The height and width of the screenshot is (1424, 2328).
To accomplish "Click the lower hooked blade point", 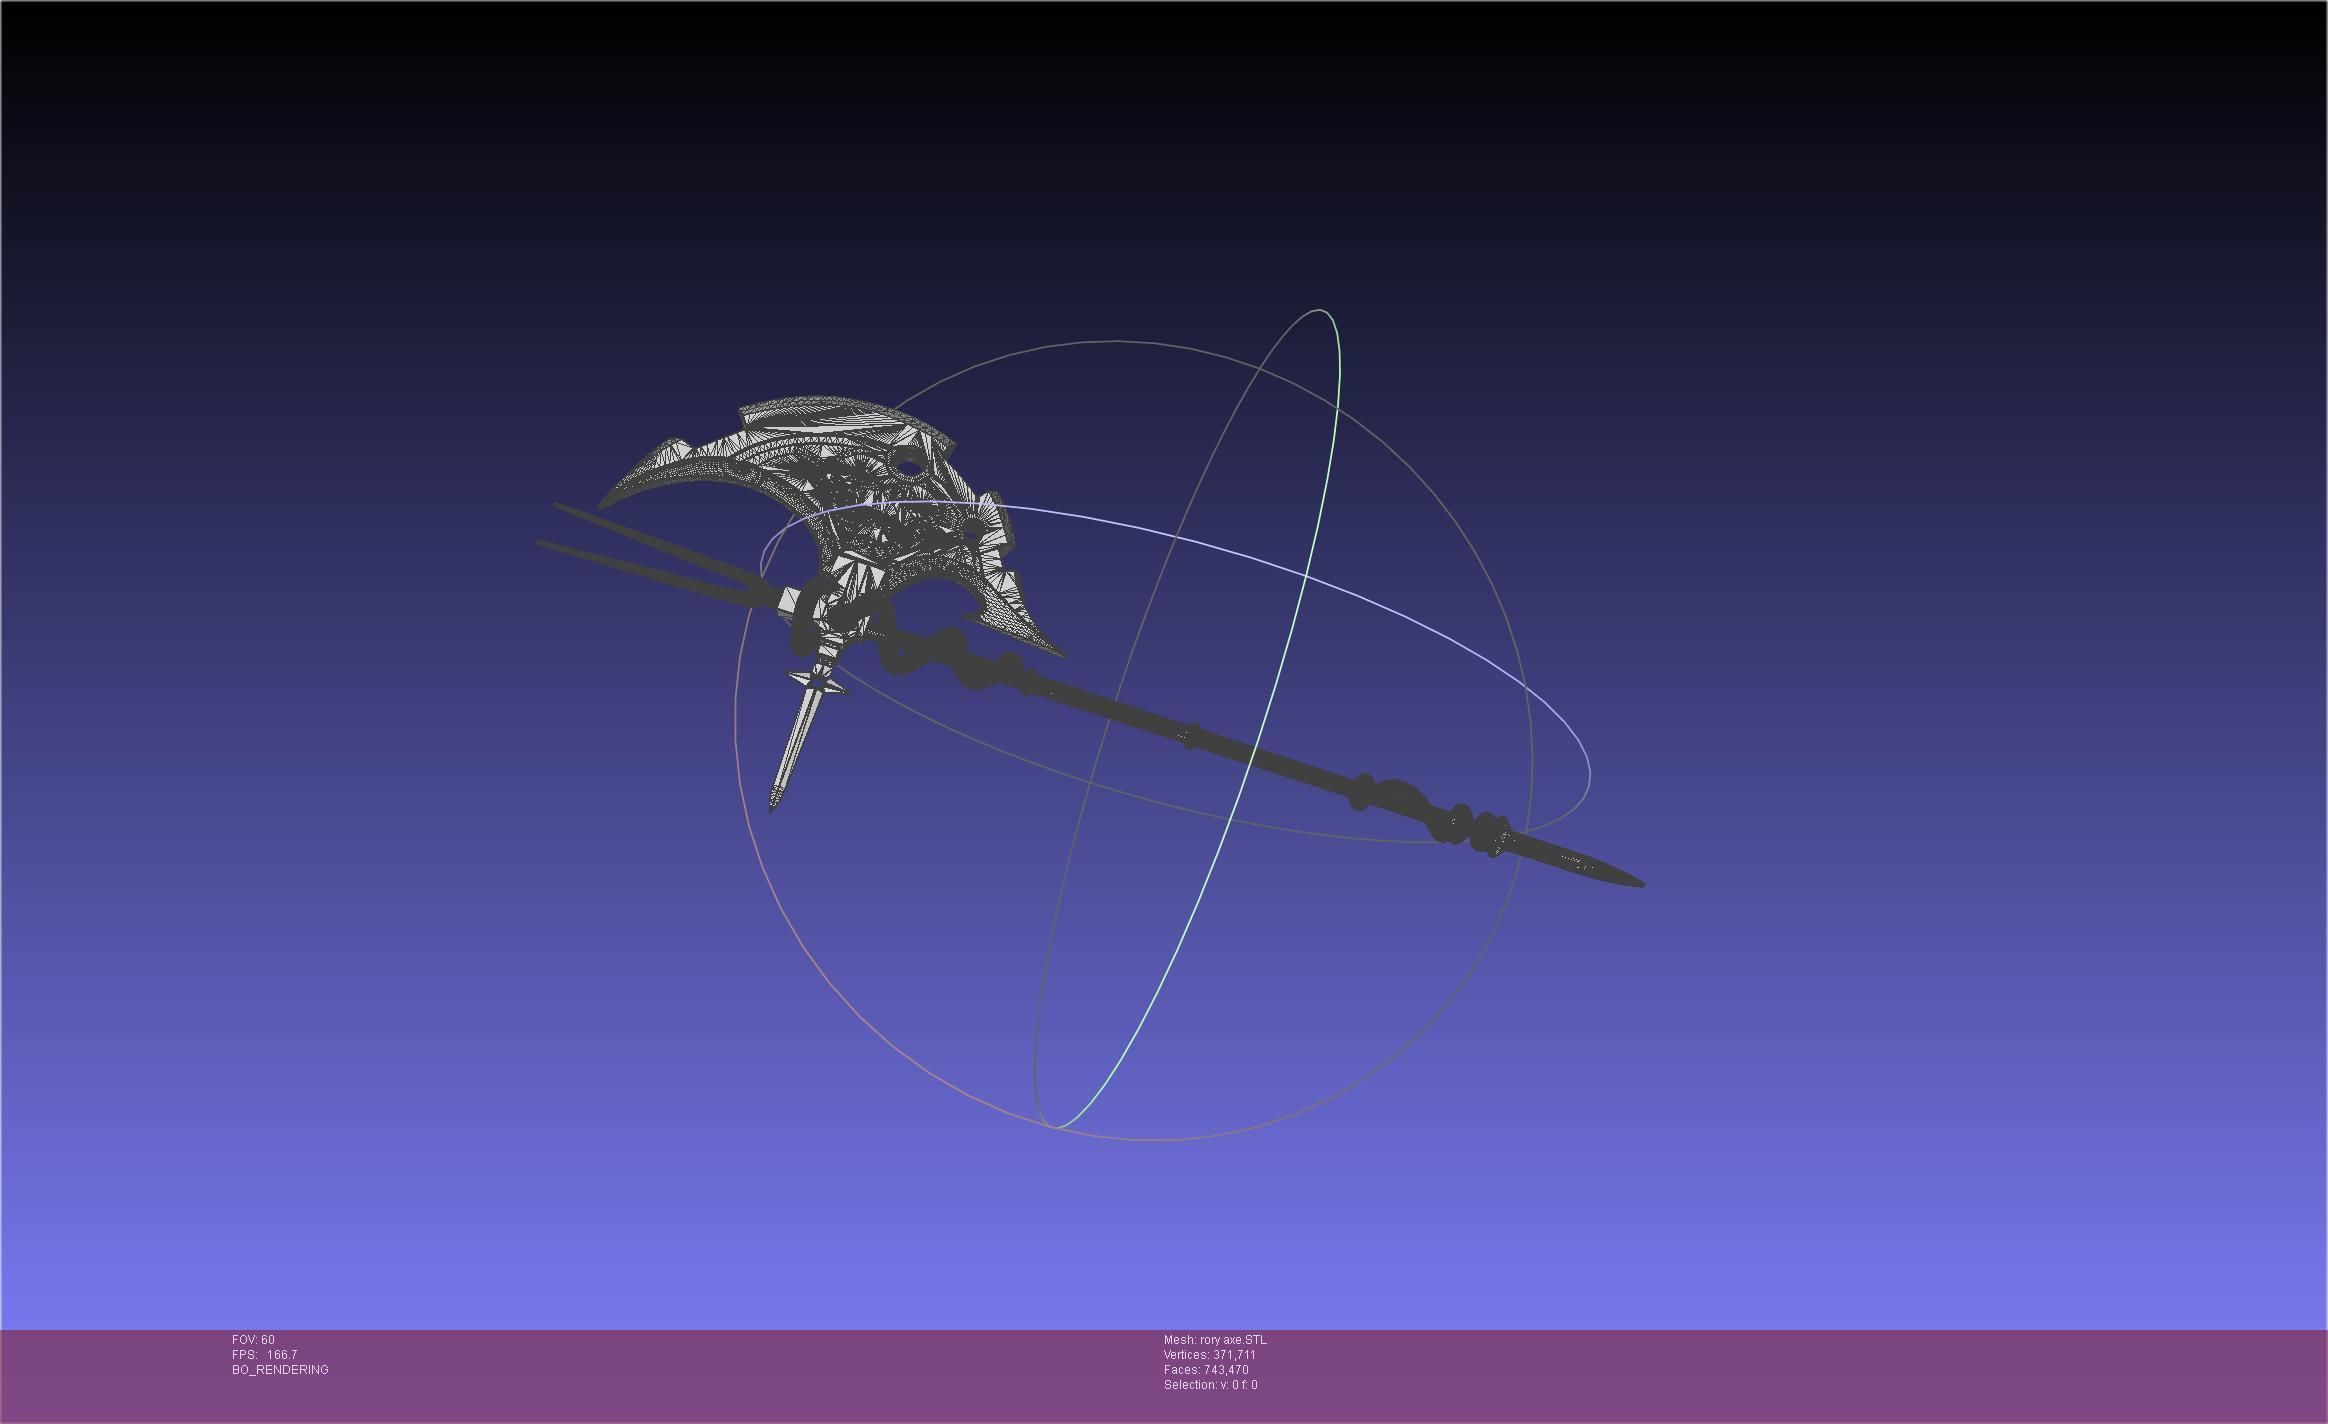I will (1056, 652).
